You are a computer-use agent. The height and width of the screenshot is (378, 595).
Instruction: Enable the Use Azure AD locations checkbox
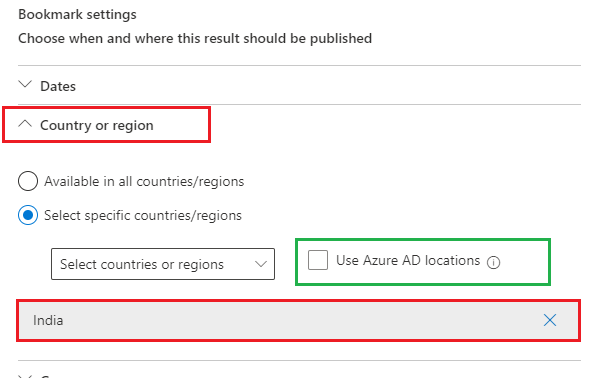pos(318,260)
